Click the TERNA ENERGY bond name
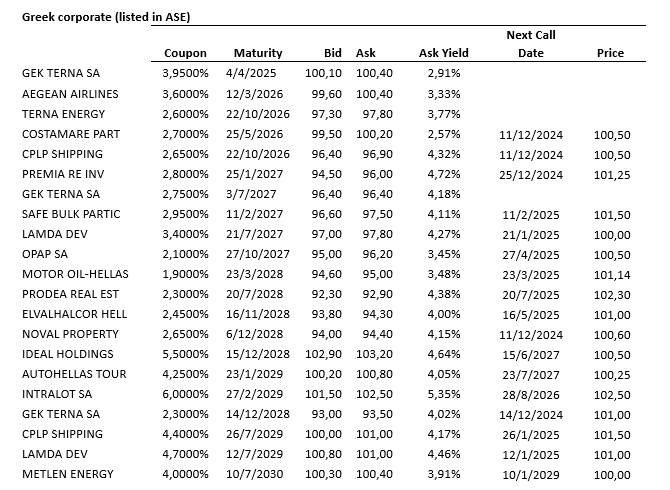 tap(64, 113)
